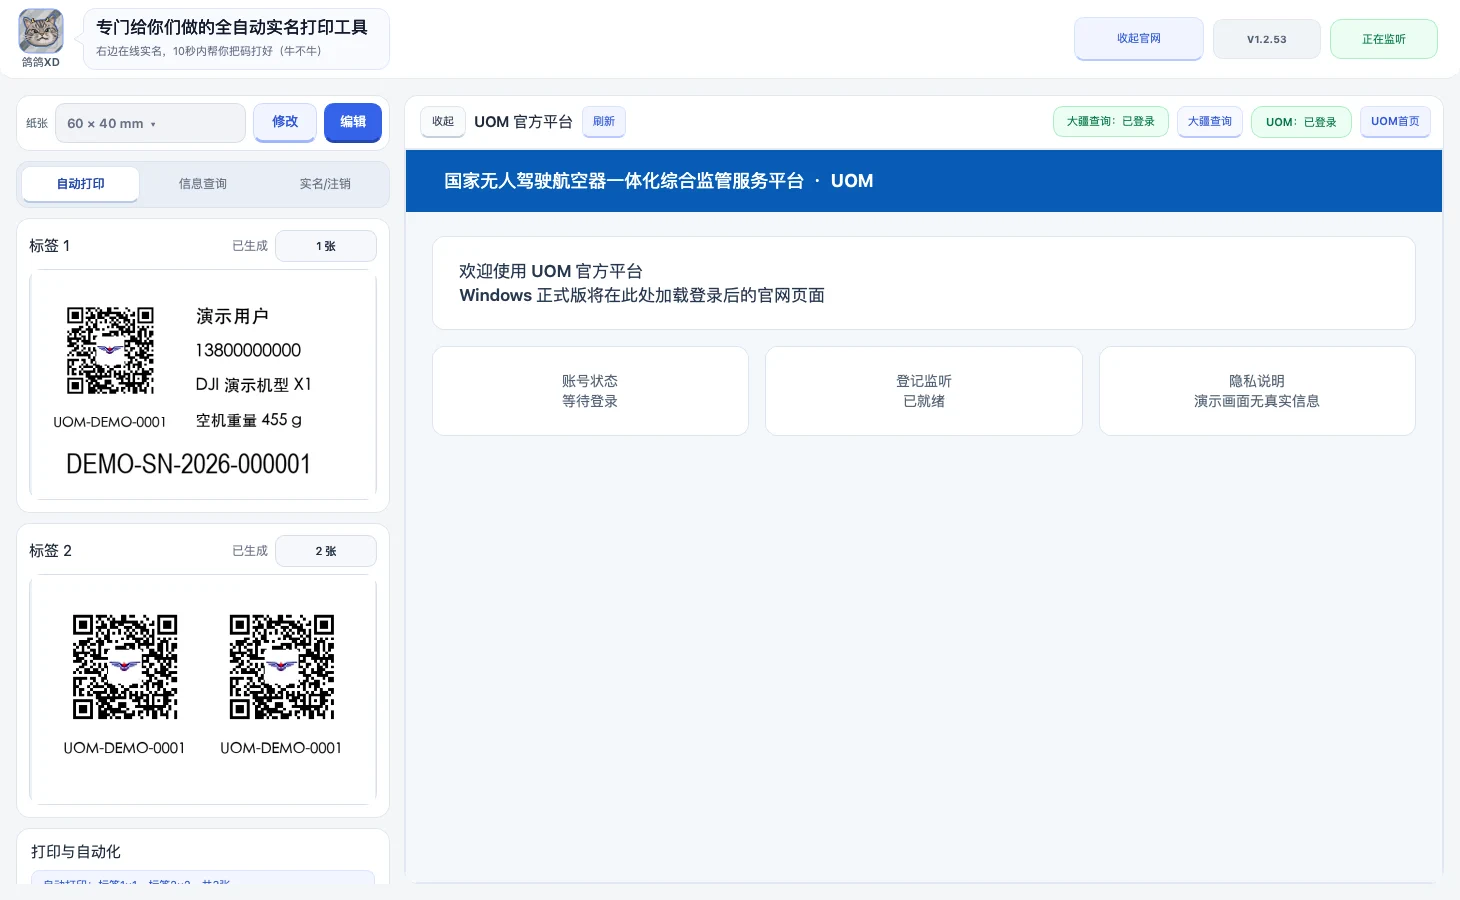Click the UOM: 已登录 status badge
Screen dimensions: 1460x900
point(1301,122)
